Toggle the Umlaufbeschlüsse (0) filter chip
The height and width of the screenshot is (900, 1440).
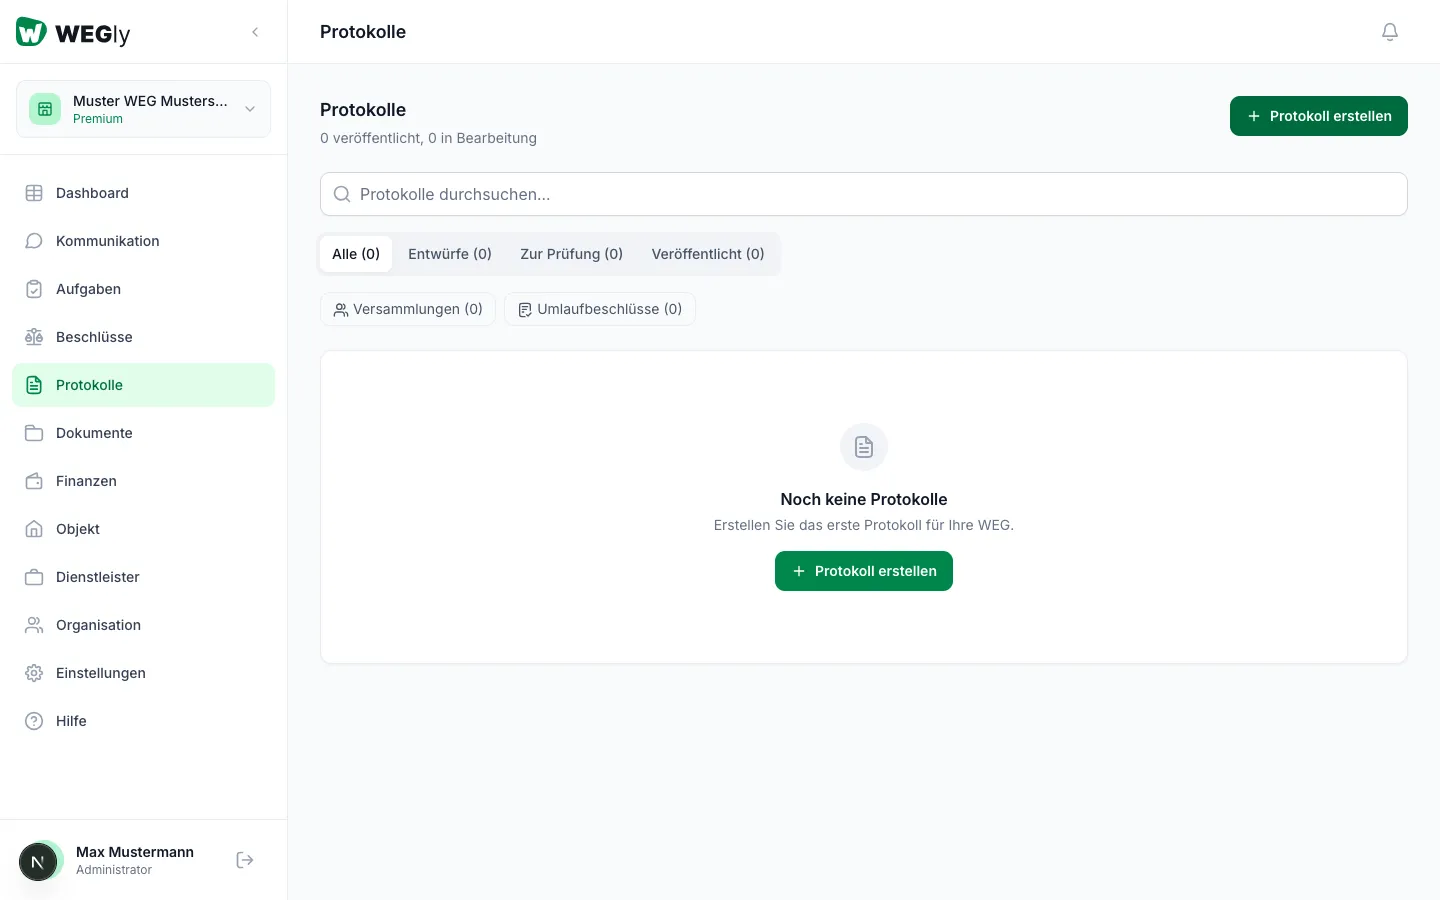point(599,309)
